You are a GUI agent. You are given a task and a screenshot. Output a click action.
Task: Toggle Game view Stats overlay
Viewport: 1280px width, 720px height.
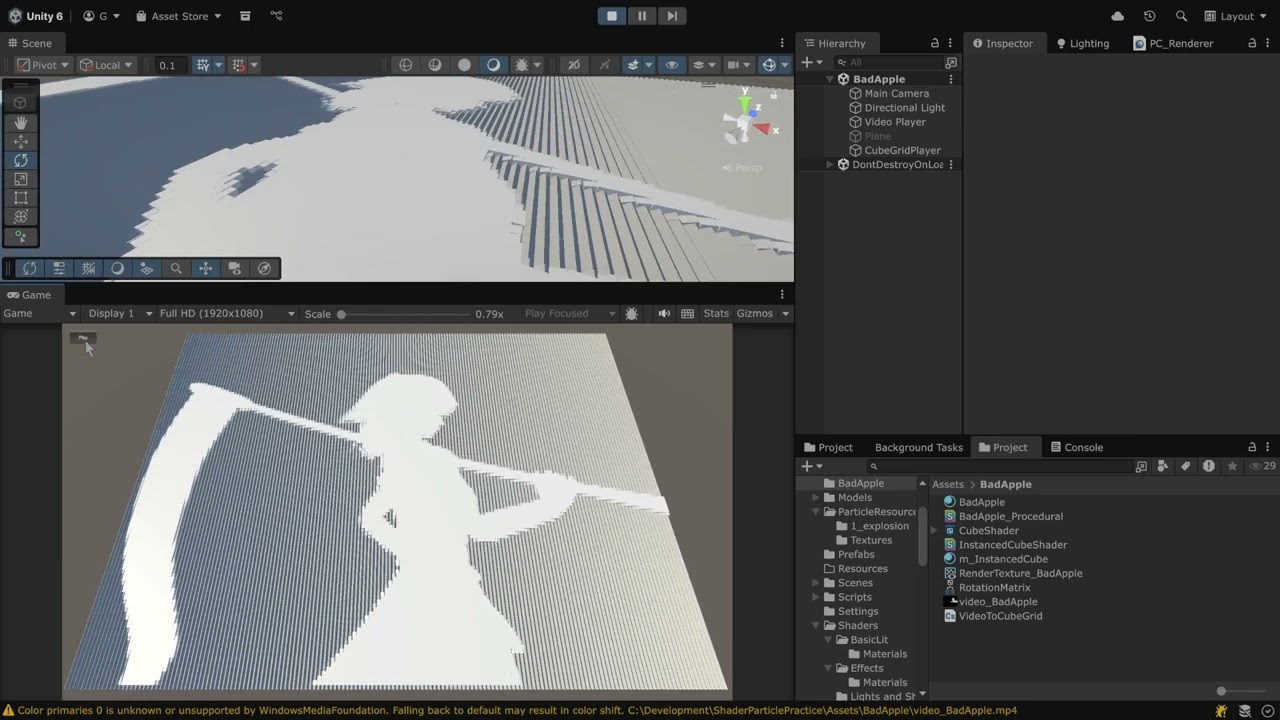coord(716,314)
